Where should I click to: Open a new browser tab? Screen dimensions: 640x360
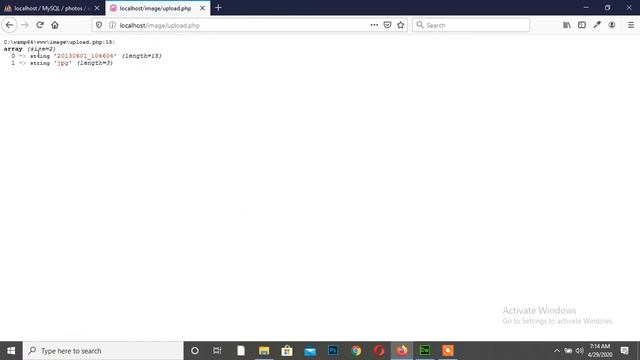(218, 8)
